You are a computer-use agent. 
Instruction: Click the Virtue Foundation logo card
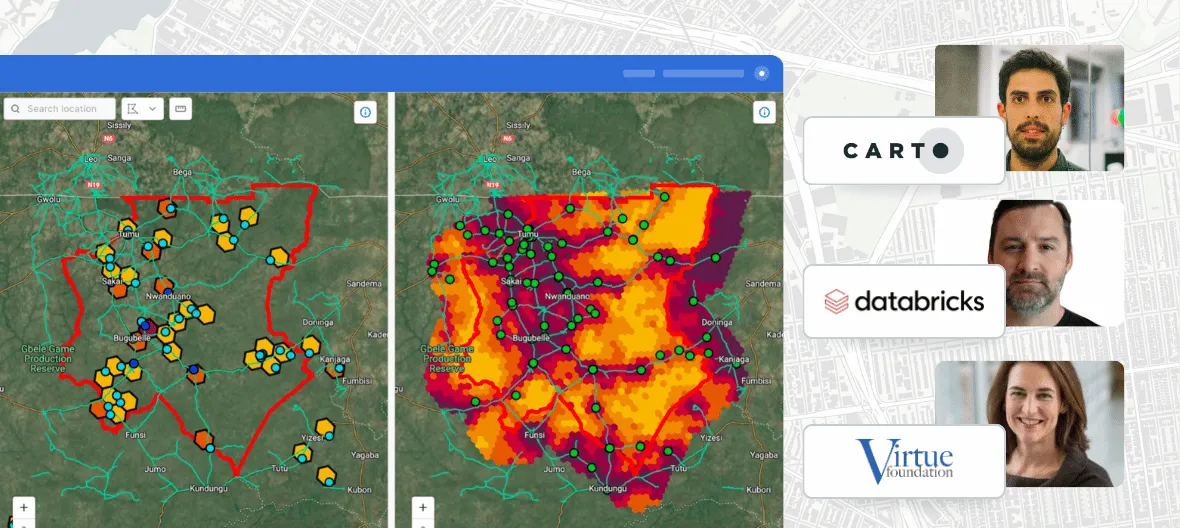(x=904, y=461)
